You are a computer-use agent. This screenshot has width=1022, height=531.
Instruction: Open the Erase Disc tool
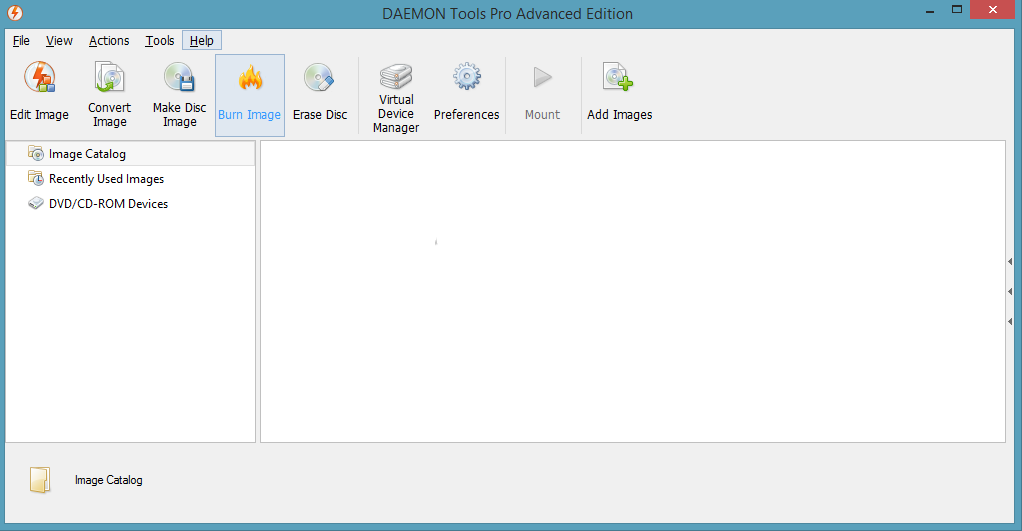(x=319, y=93)
